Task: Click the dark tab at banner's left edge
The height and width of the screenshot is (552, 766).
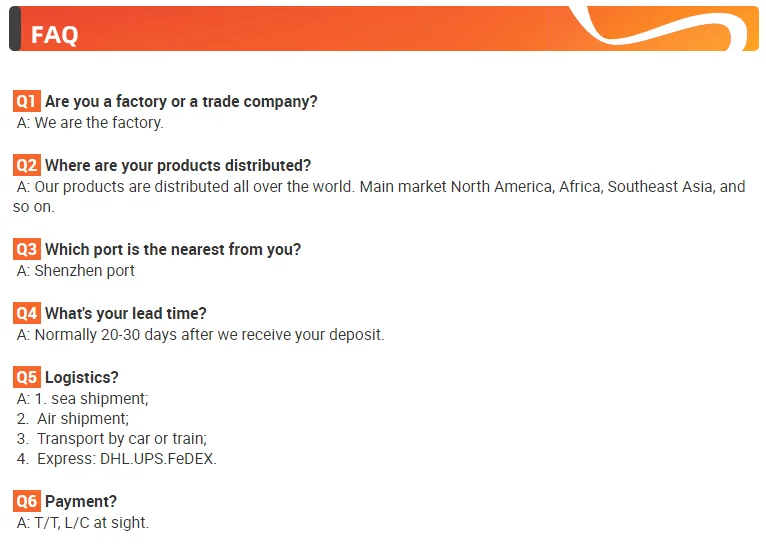Action: coord(15,28)
